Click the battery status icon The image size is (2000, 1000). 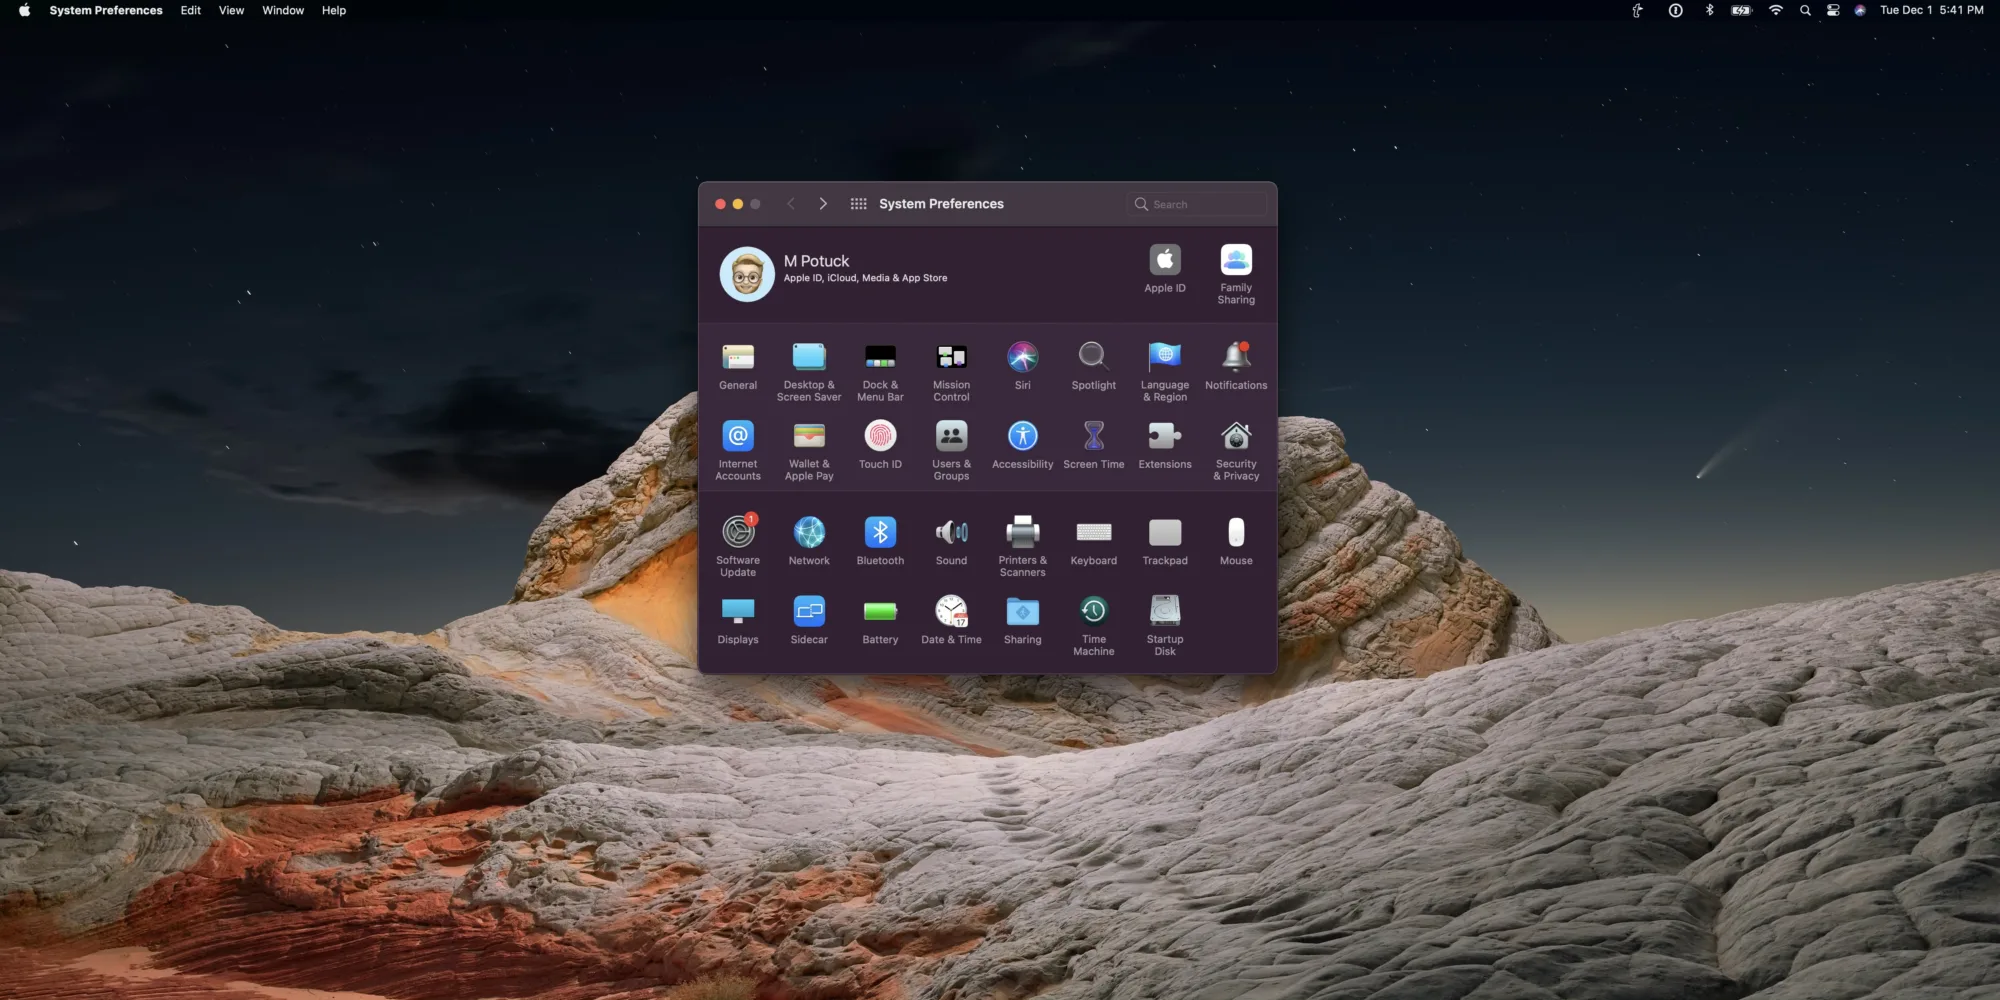pyautogui.click(x=1742, y=10)
